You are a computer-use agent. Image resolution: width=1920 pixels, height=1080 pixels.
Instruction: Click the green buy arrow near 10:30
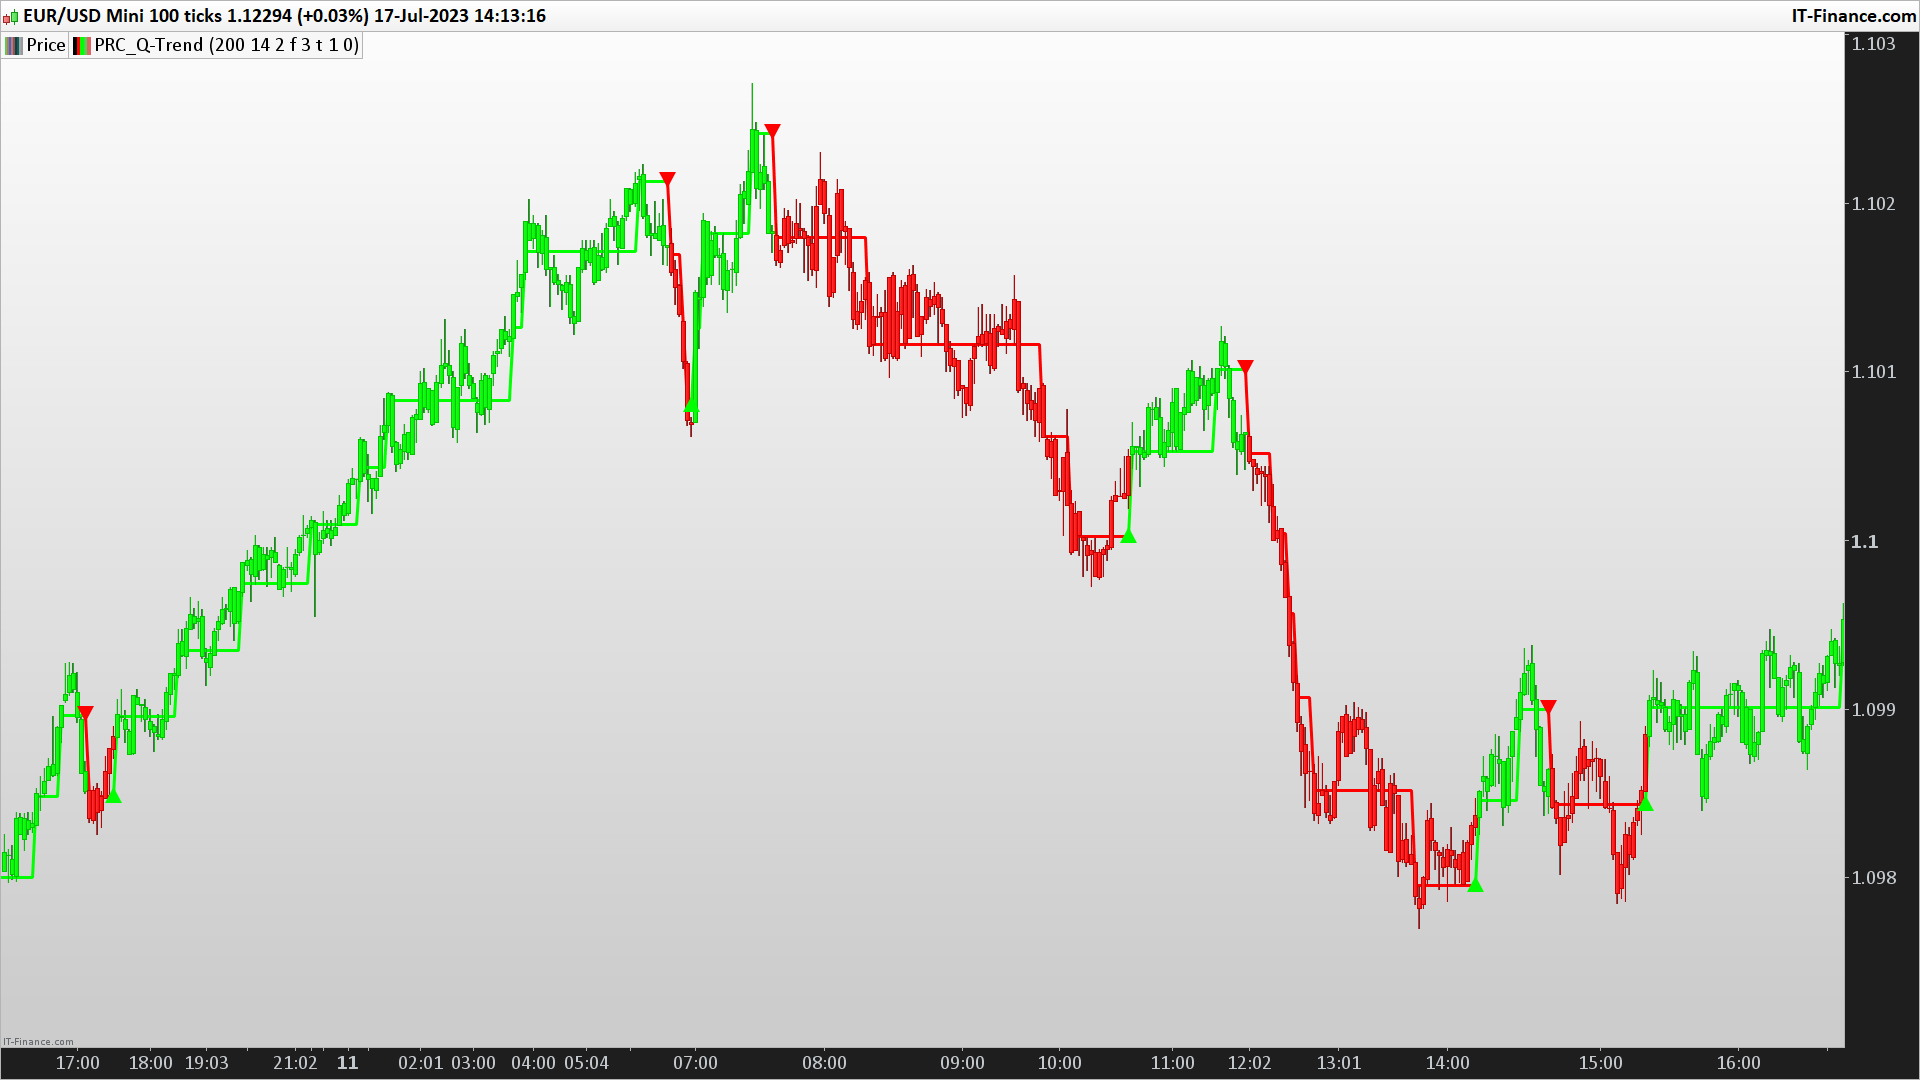point(1129,537)
